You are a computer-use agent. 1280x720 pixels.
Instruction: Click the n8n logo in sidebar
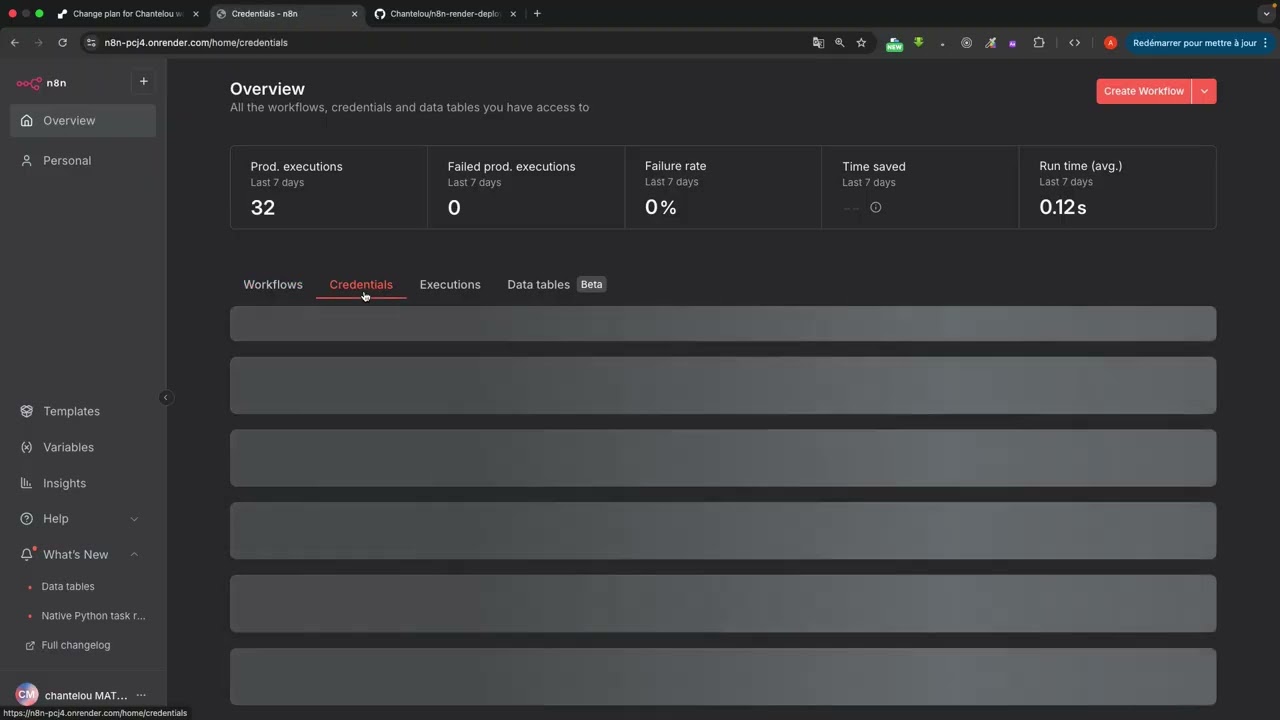coord(41,83)
